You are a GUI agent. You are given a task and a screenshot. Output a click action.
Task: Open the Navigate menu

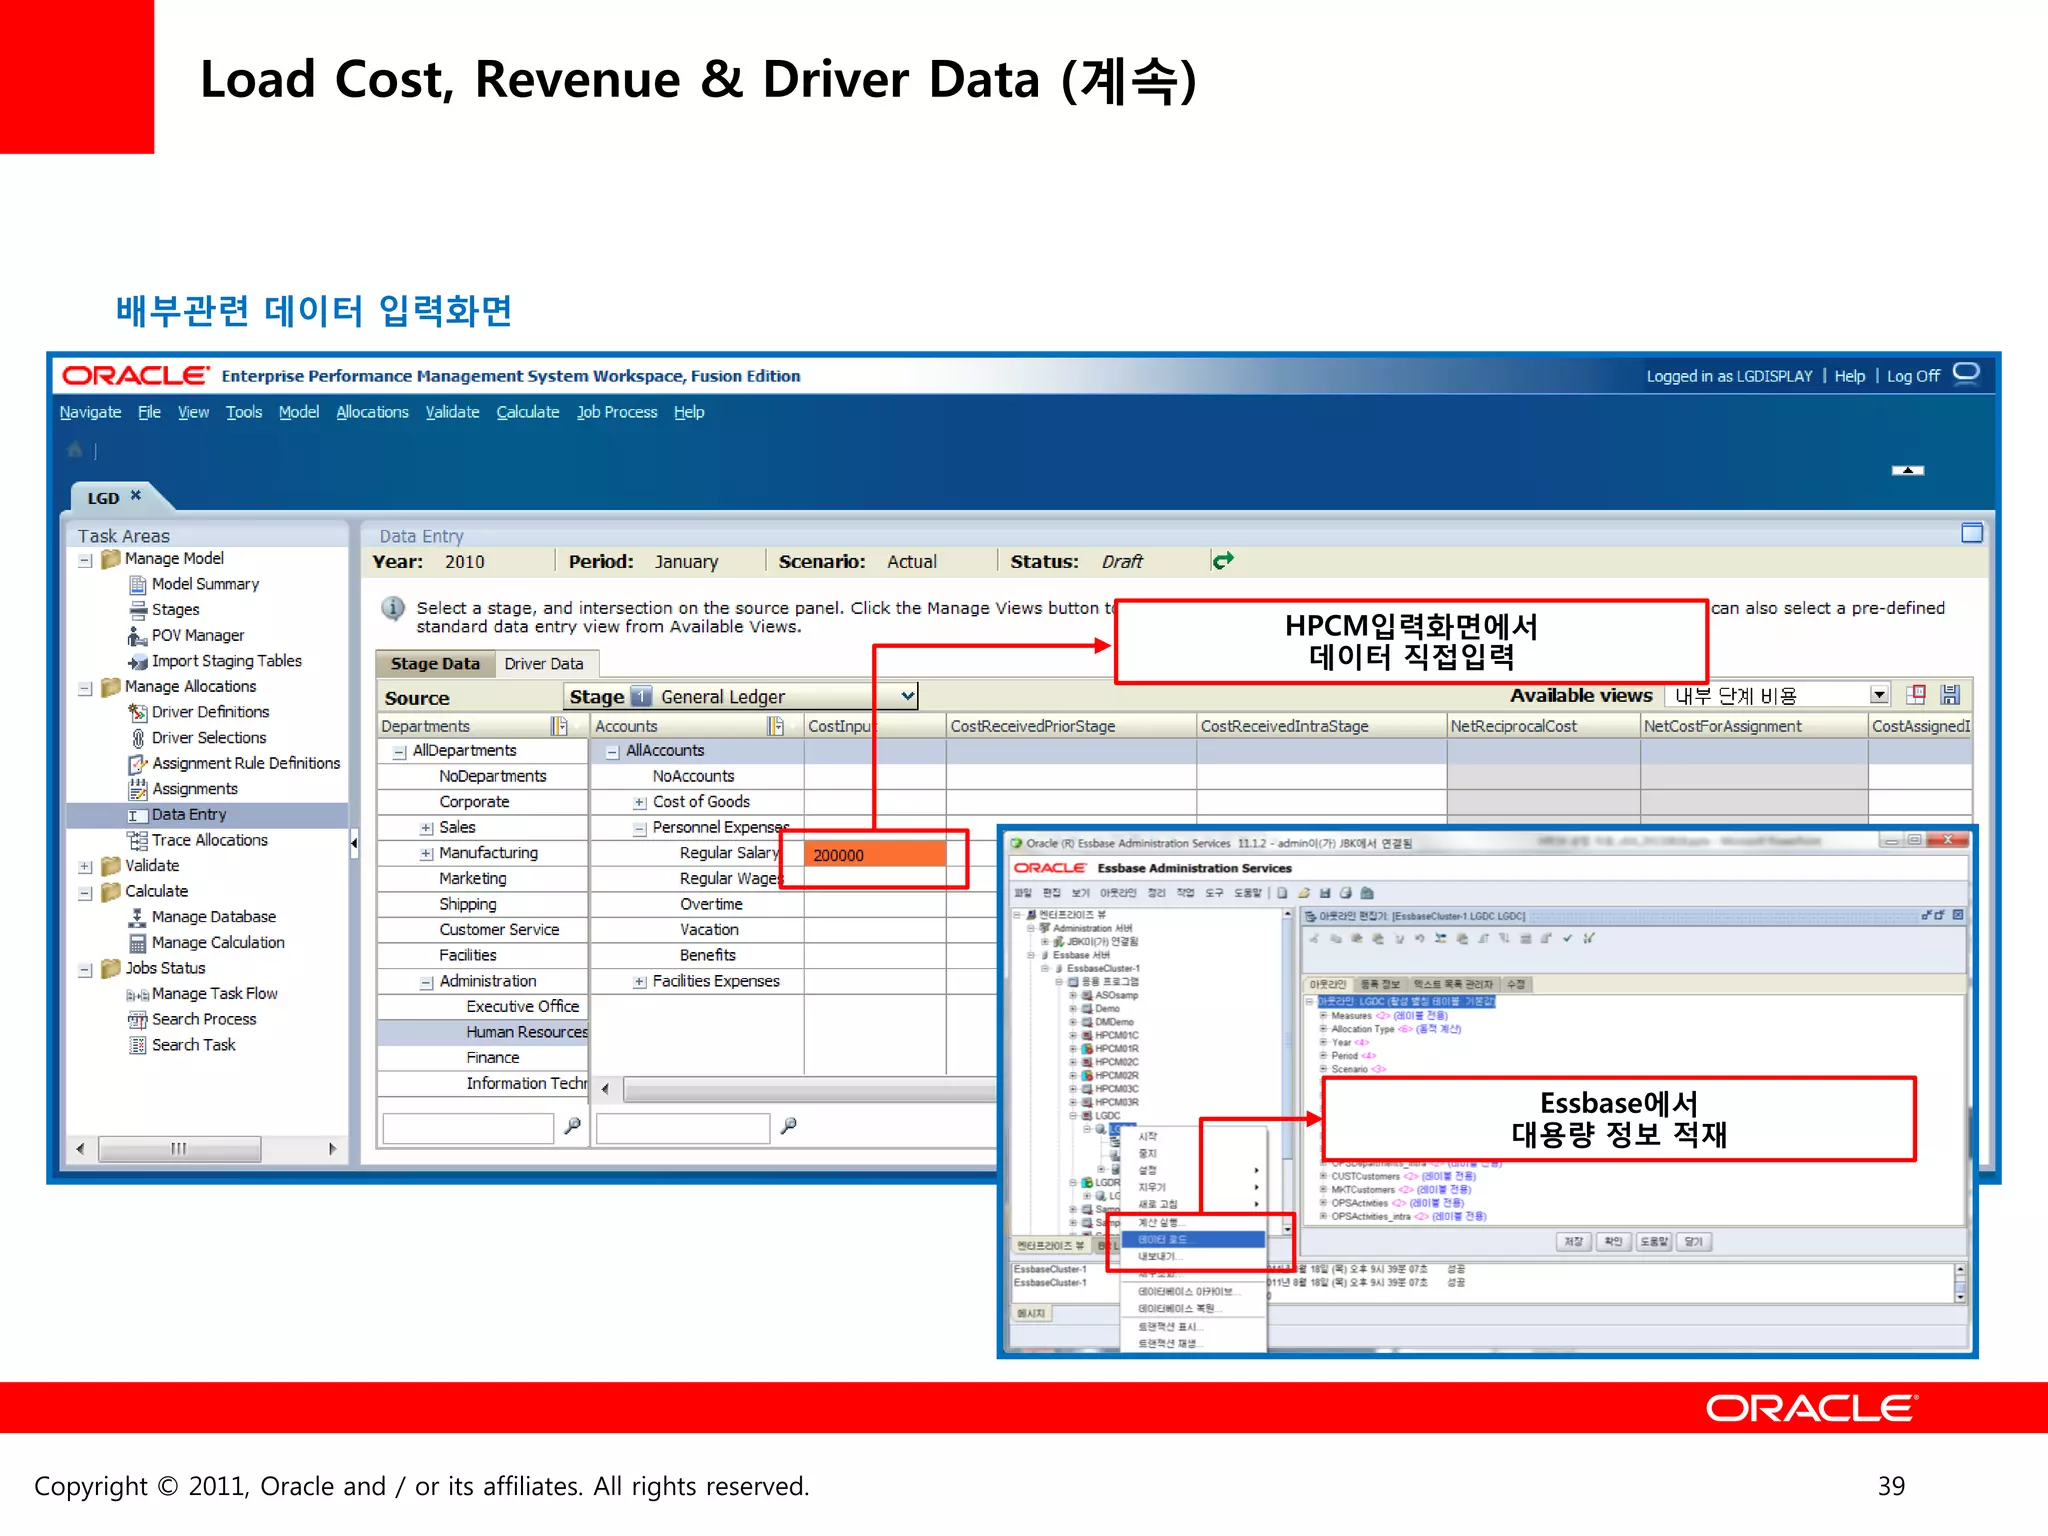pyautogui.click(x=90, y=412)
